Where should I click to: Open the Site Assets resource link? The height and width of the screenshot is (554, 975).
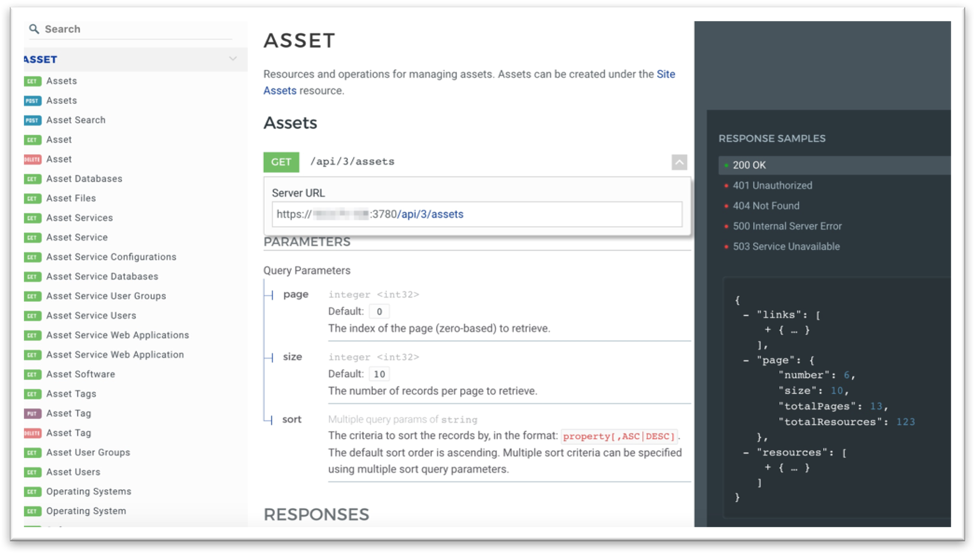(665, 74)
